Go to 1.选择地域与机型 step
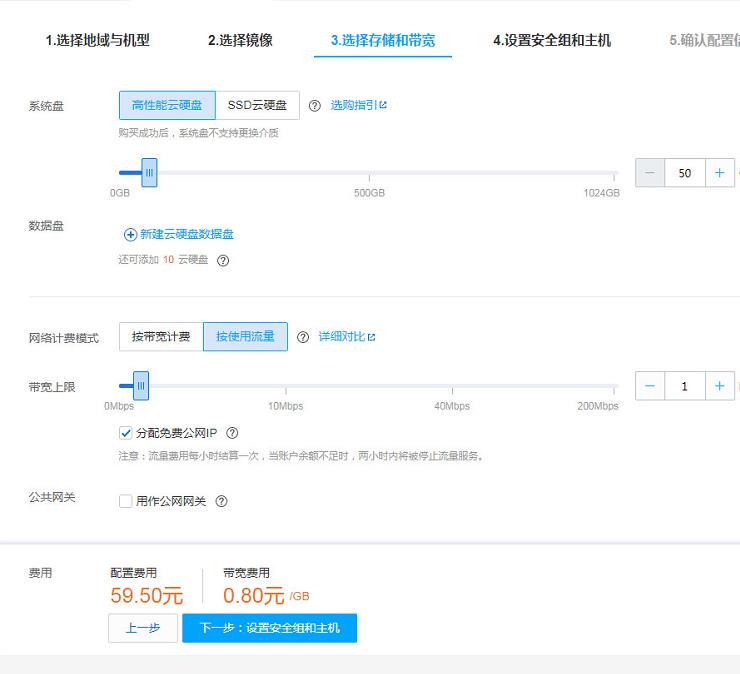Viewport: 740px width, 674px height. tap(98, 41)
